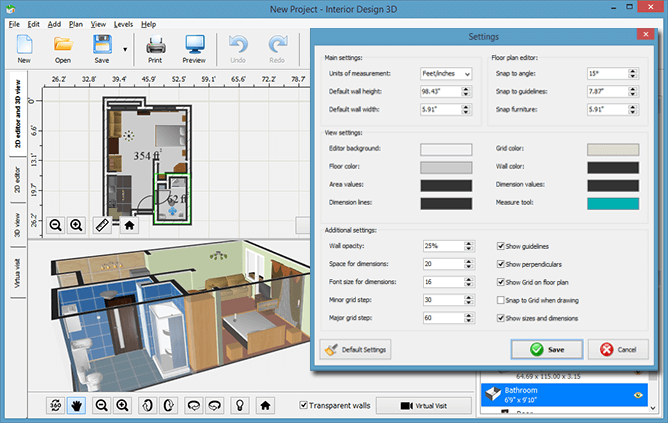Viewport: 668px width, 423px height.
Task: Zoom out in the 3D view
Action: [101, 406]
